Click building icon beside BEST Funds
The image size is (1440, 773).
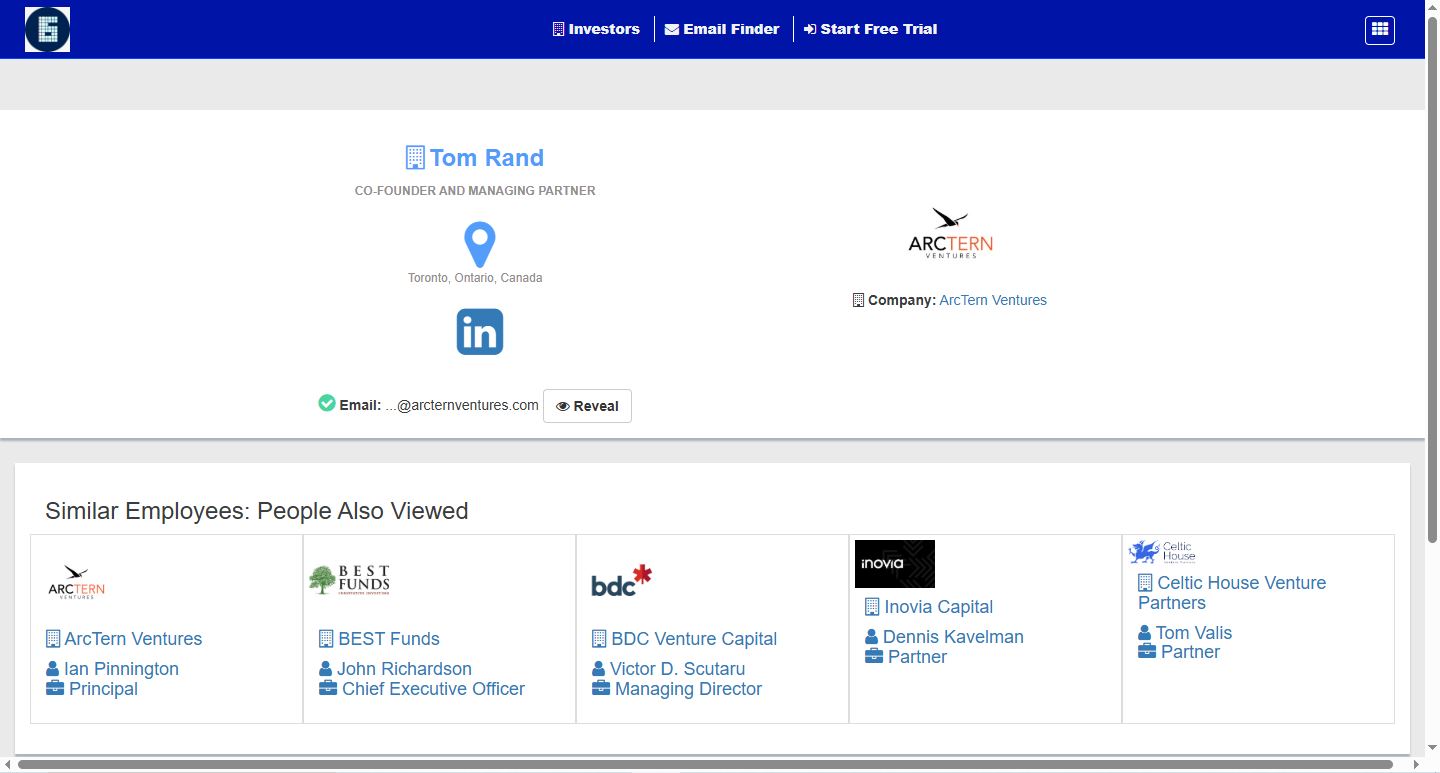326,639
